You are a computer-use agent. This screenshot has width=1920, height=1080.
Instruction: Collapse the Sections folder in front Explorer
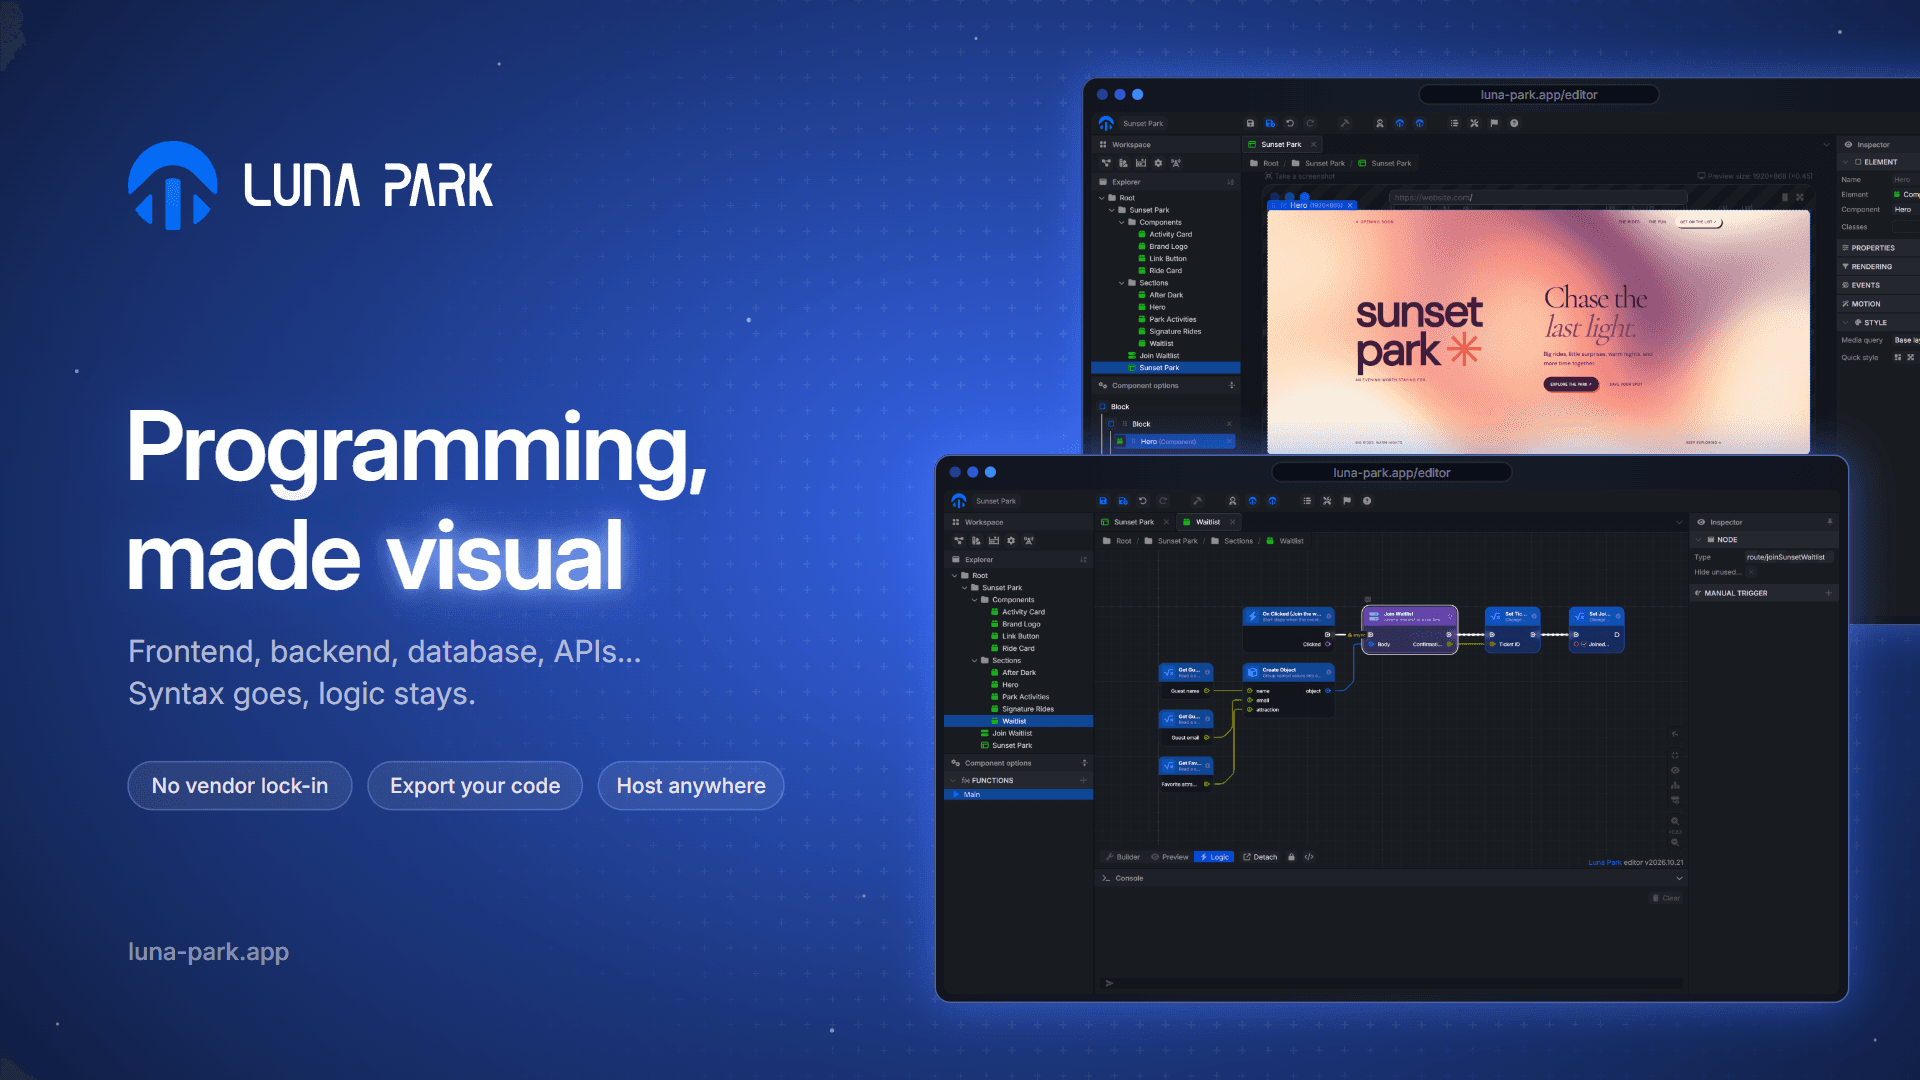coord(975,661)
